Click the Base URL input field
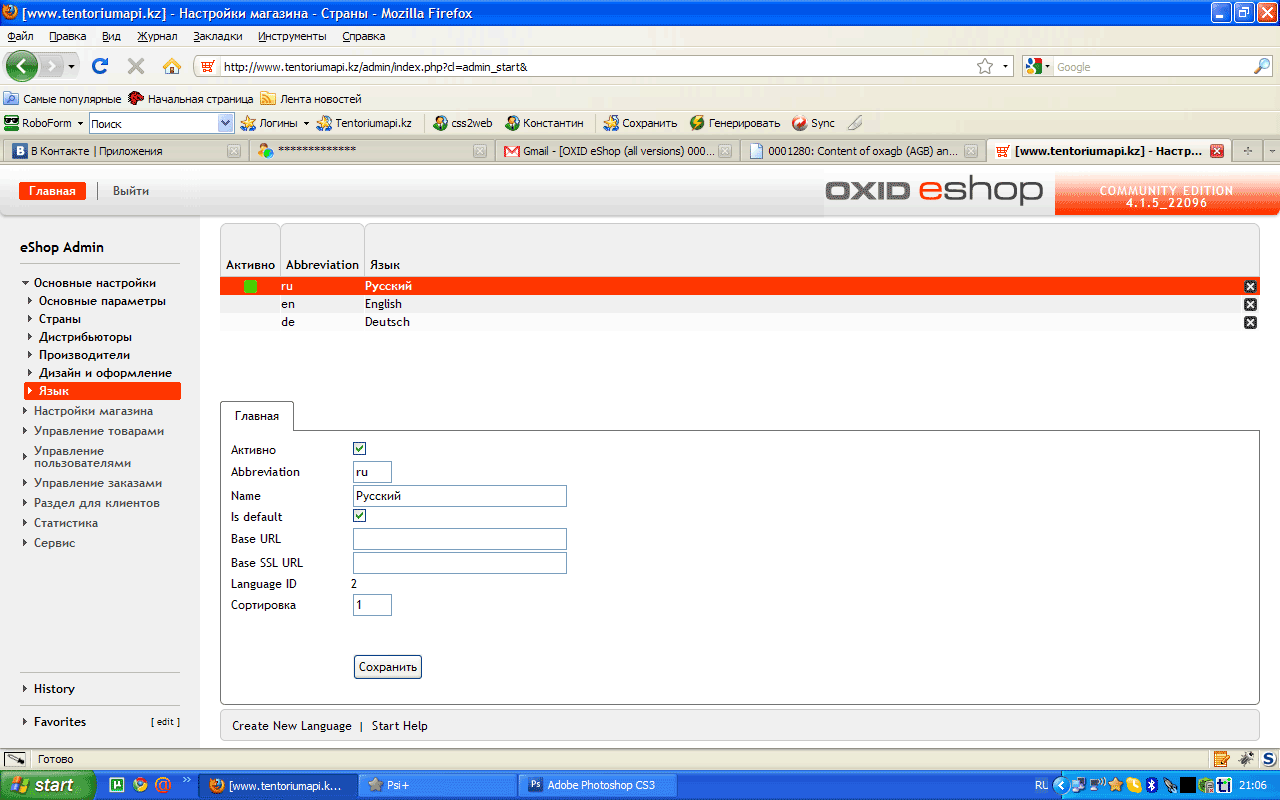 point(460,539)
